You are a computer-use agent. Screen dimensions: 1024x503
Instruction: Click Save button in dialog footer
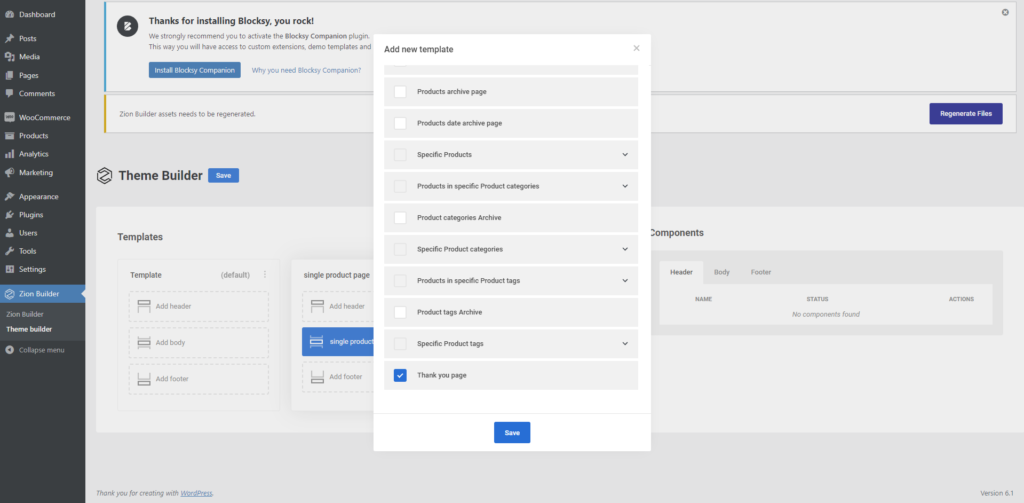(x=512, y=432)
